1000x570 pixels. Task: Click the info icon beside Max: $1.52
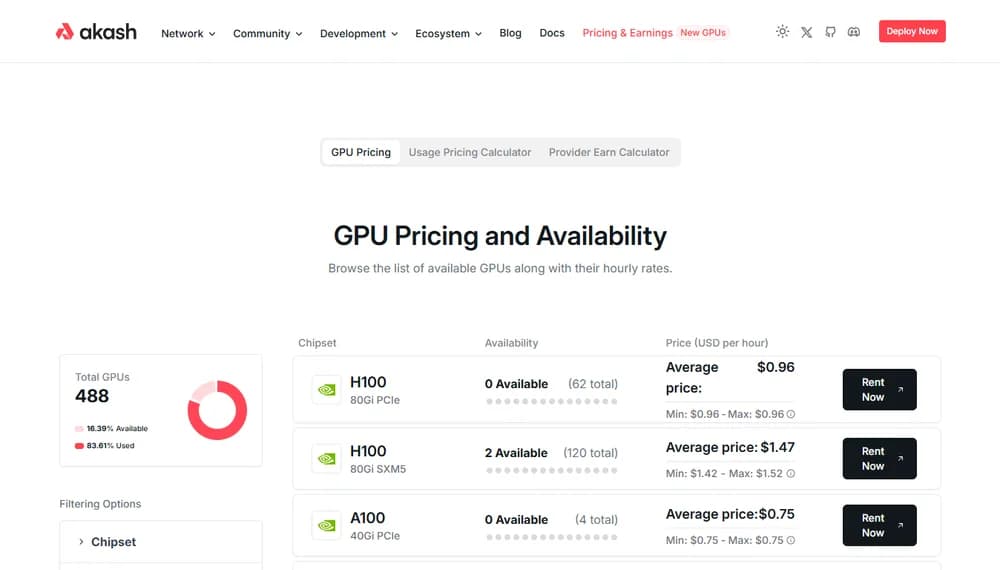click(x=791, y=474)
